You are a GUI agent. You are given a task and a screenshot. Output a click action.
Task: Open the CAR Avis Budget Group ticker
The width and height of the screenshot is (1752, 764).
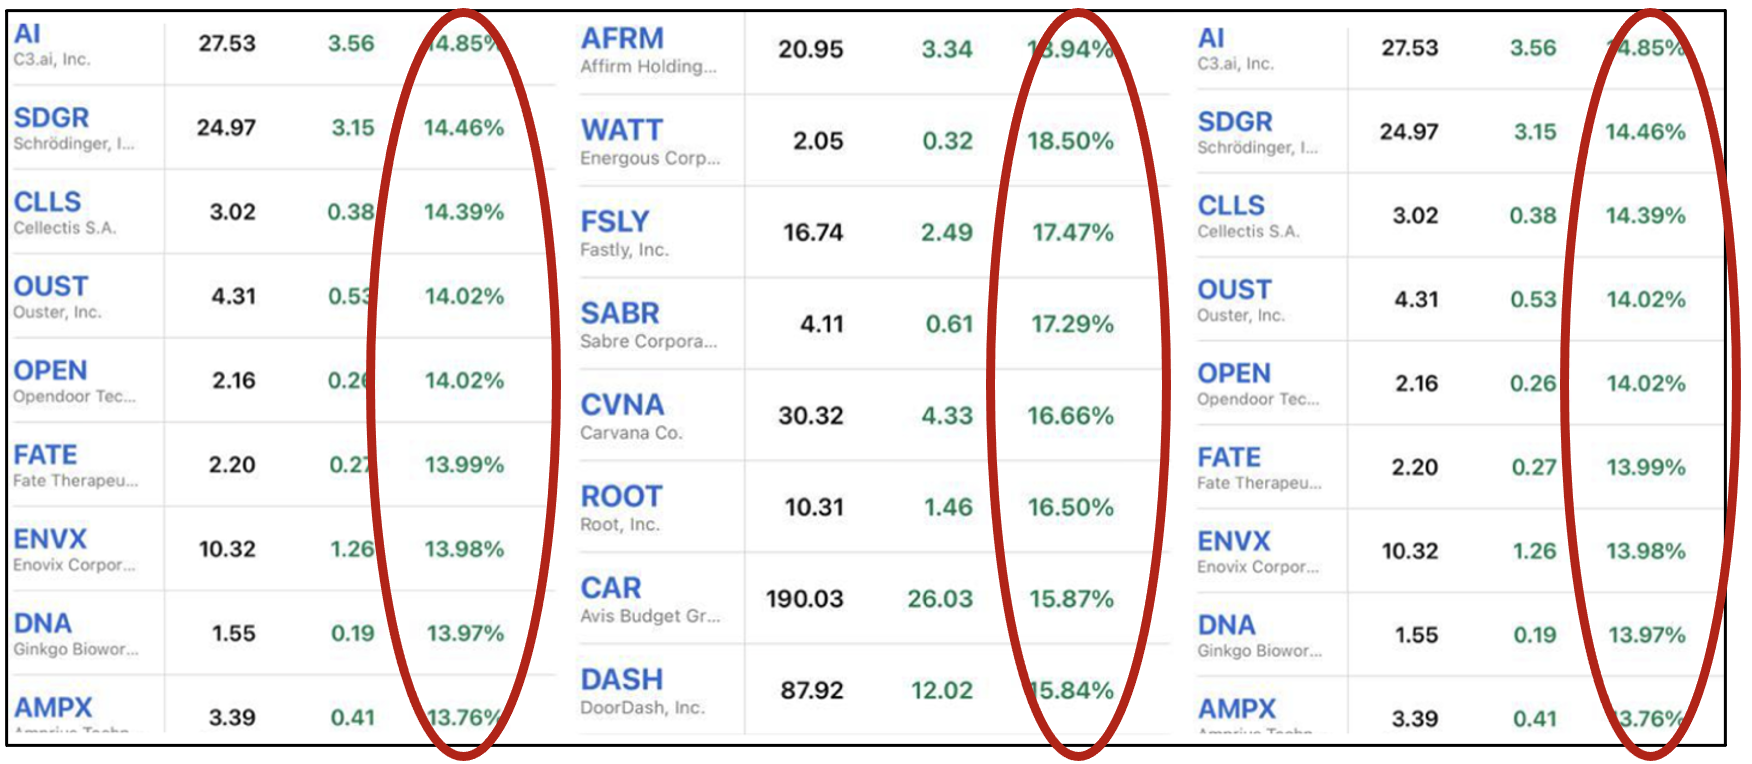tap(611, 588)
